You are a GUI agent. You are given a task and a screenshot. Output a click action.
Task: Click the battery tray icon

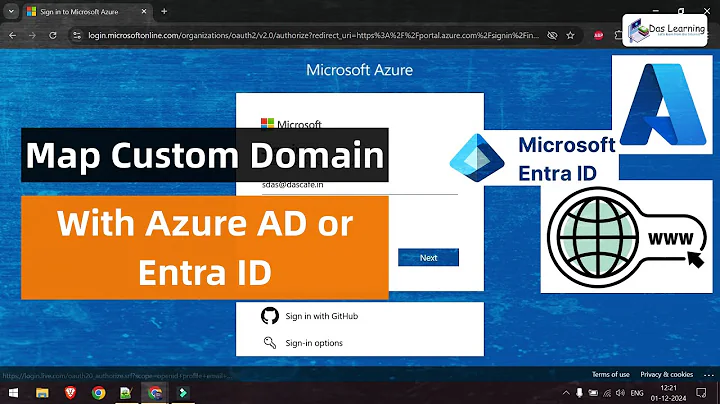[593, 393]
